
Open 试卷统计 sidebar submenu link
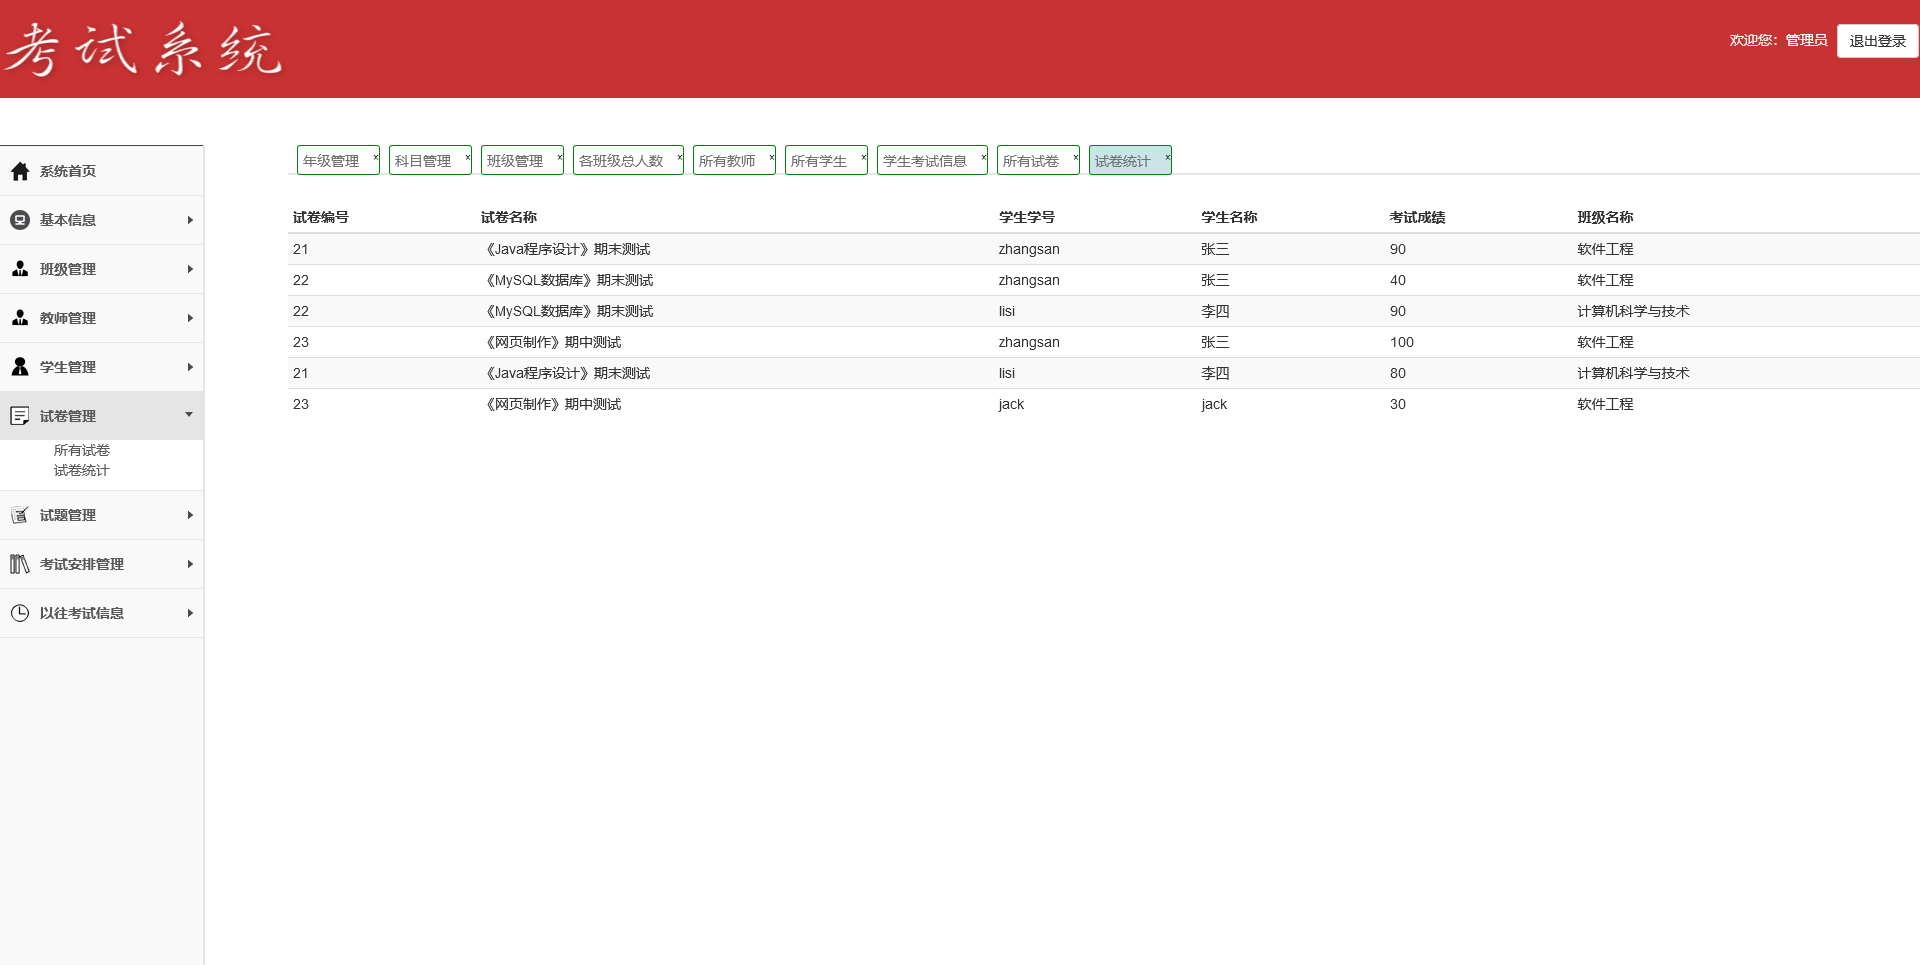82,470
